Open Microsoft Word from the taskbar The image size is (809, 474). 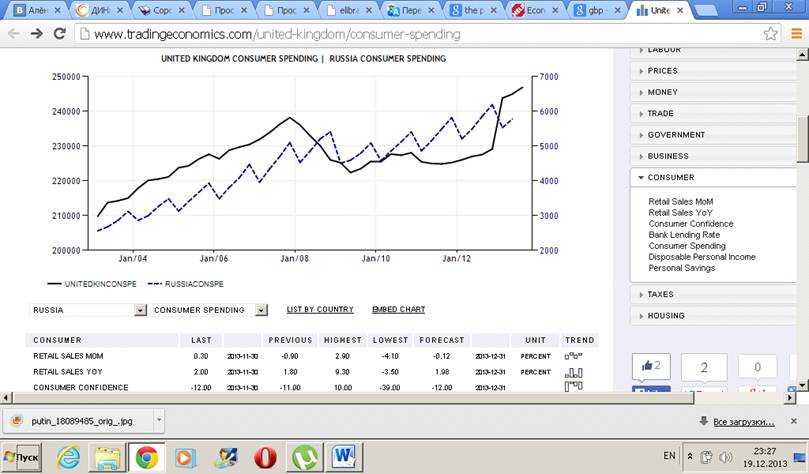click(343, 457)
